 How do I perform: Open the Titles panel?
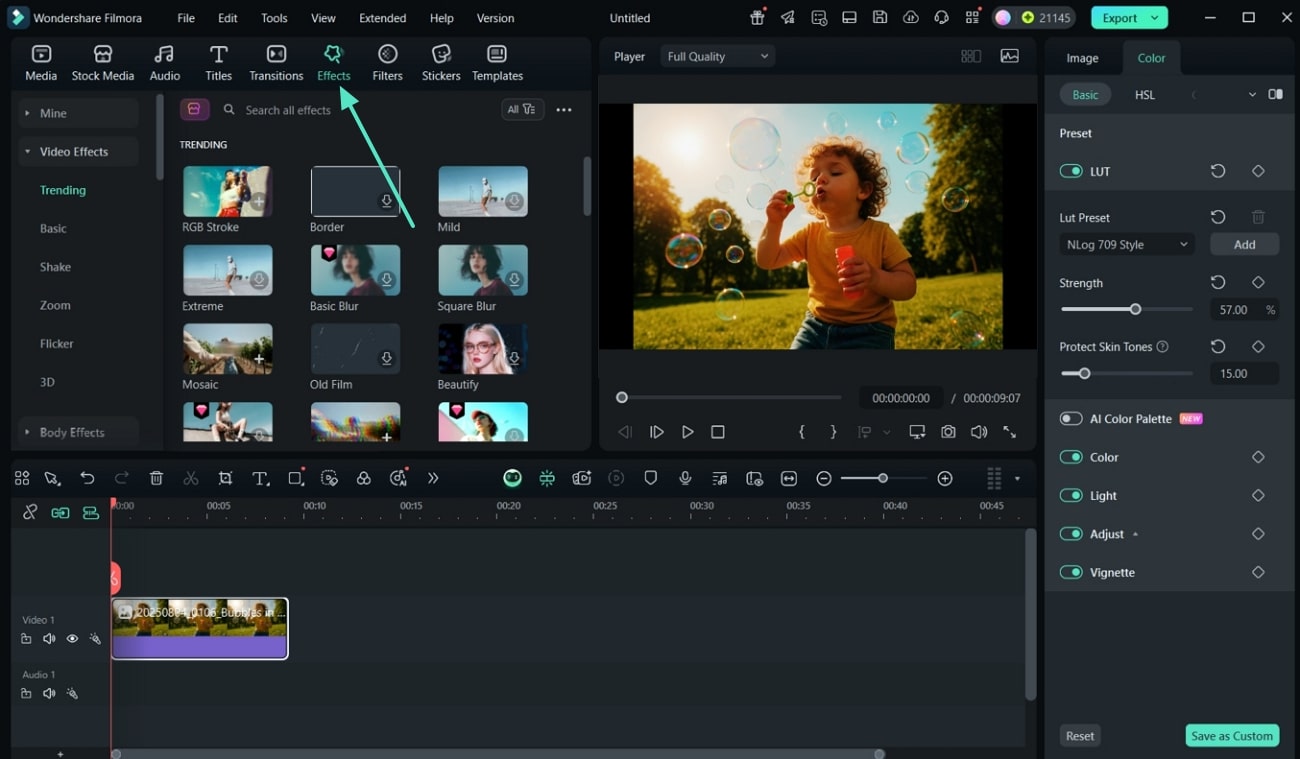(218, 63)
